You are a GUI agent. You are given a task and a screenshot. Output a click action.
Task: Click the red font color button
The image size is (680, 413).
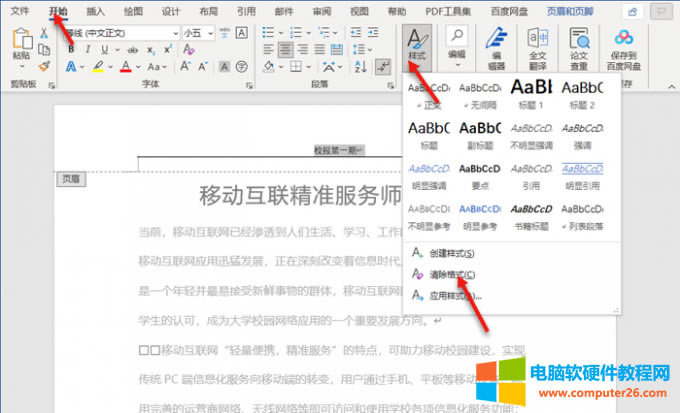(125, 66)
